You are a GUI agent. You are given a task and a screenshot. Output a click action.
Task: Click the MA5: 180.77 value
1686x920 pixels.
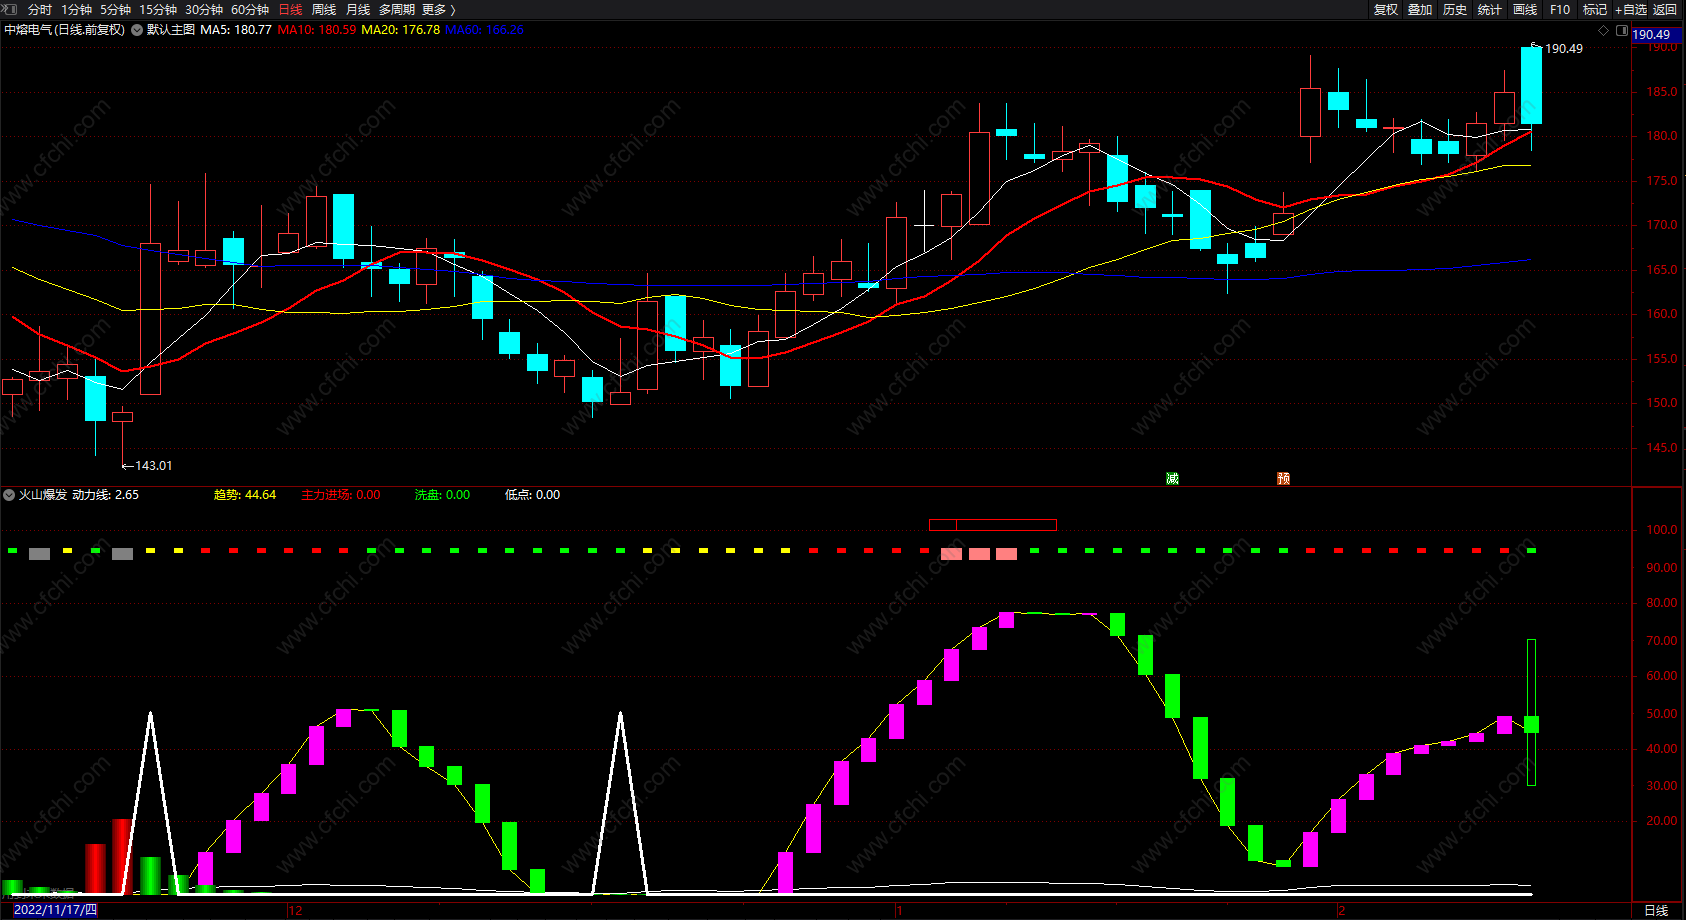pyautogui.click(x=236, y=30)
